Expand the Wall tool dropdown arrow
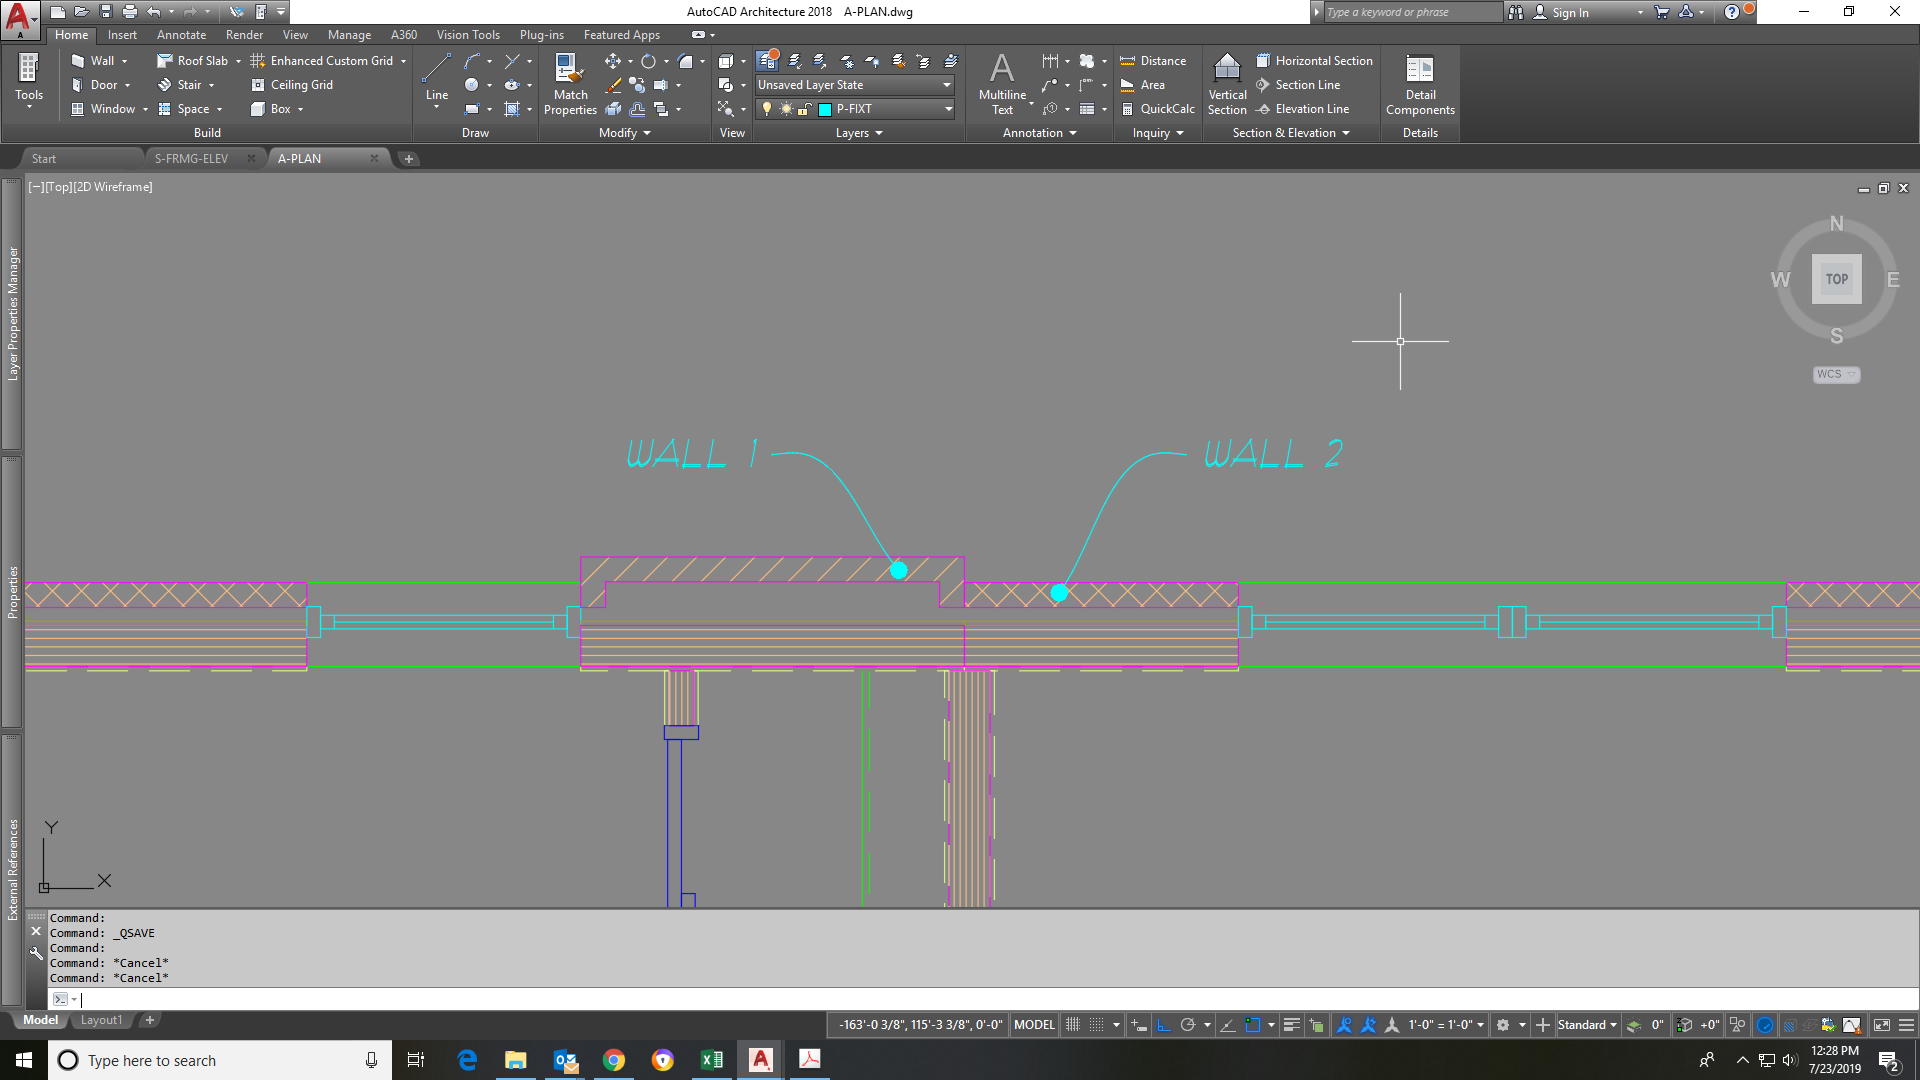 click(x=123, y=60)
